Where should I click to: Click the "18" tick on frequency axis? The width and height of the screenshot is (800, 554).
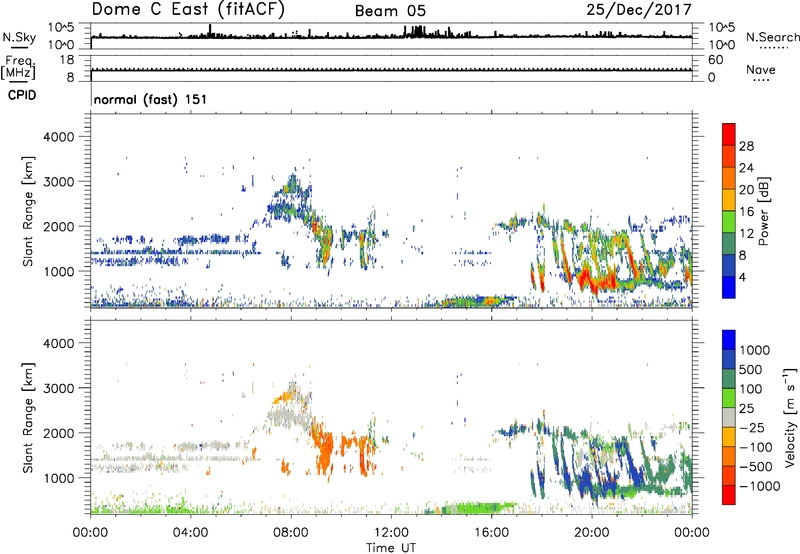[x=67, y=60]
